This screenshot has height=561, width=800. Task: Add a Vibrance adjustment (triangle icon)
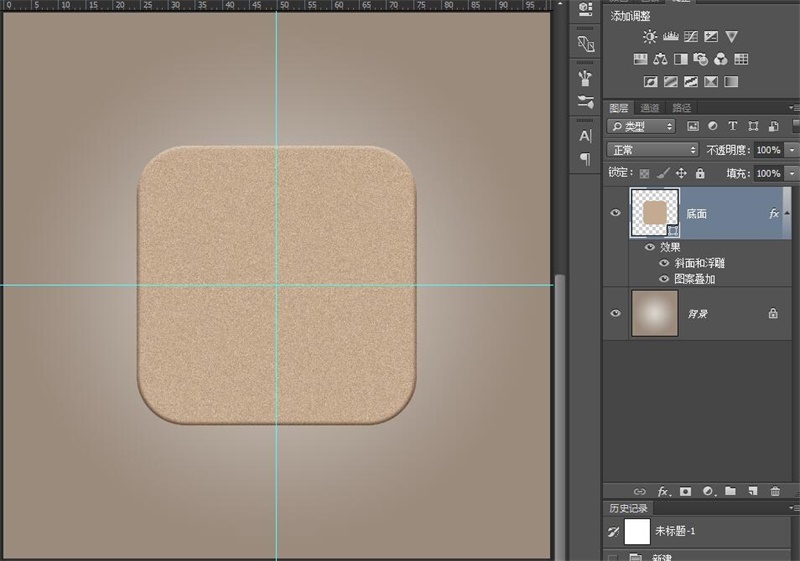click(x=732, y=36)
